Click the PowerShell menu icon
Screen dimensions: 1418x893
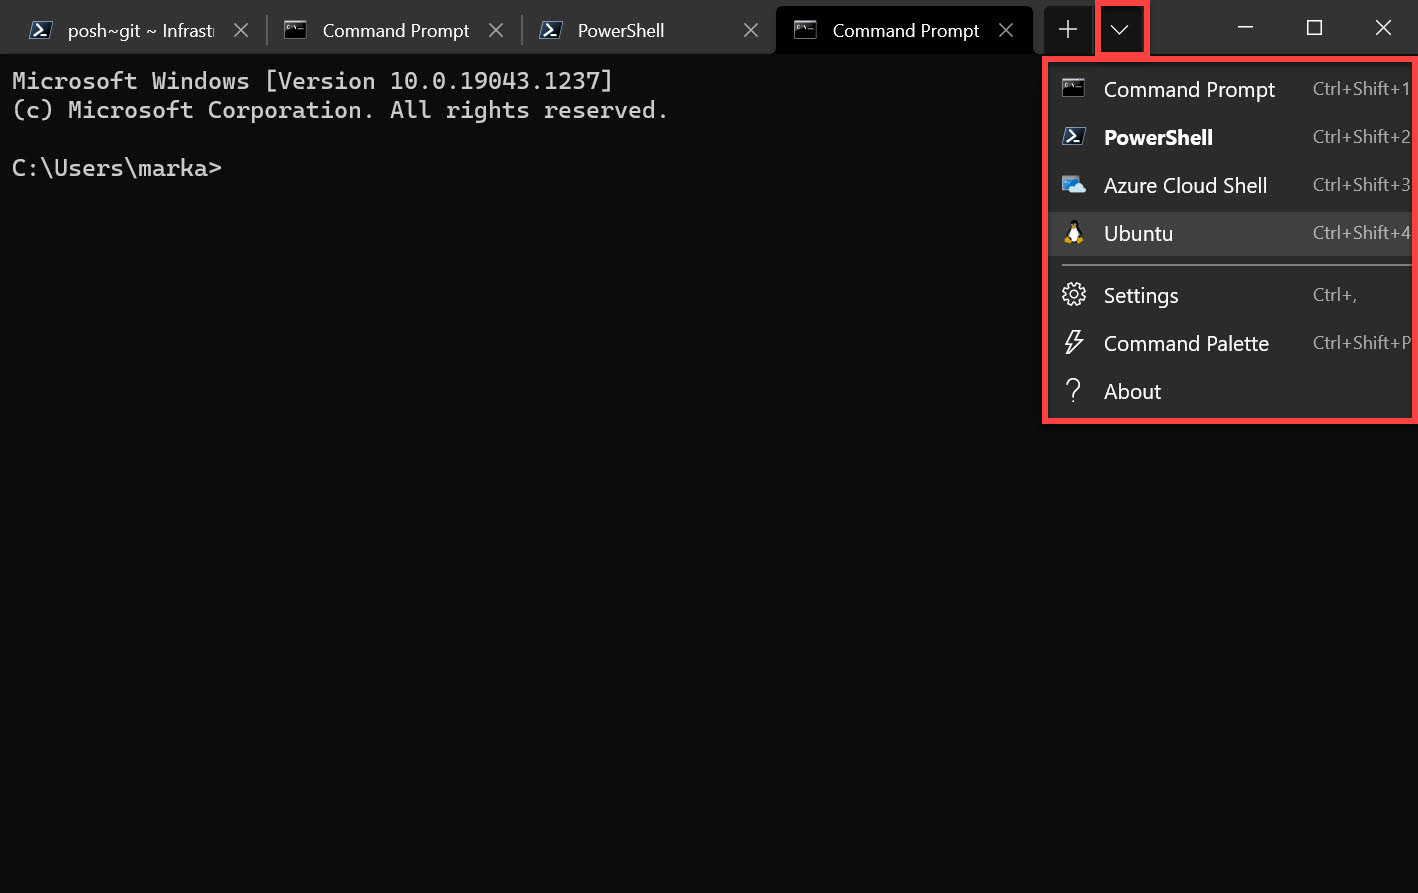click(1073, 136)
